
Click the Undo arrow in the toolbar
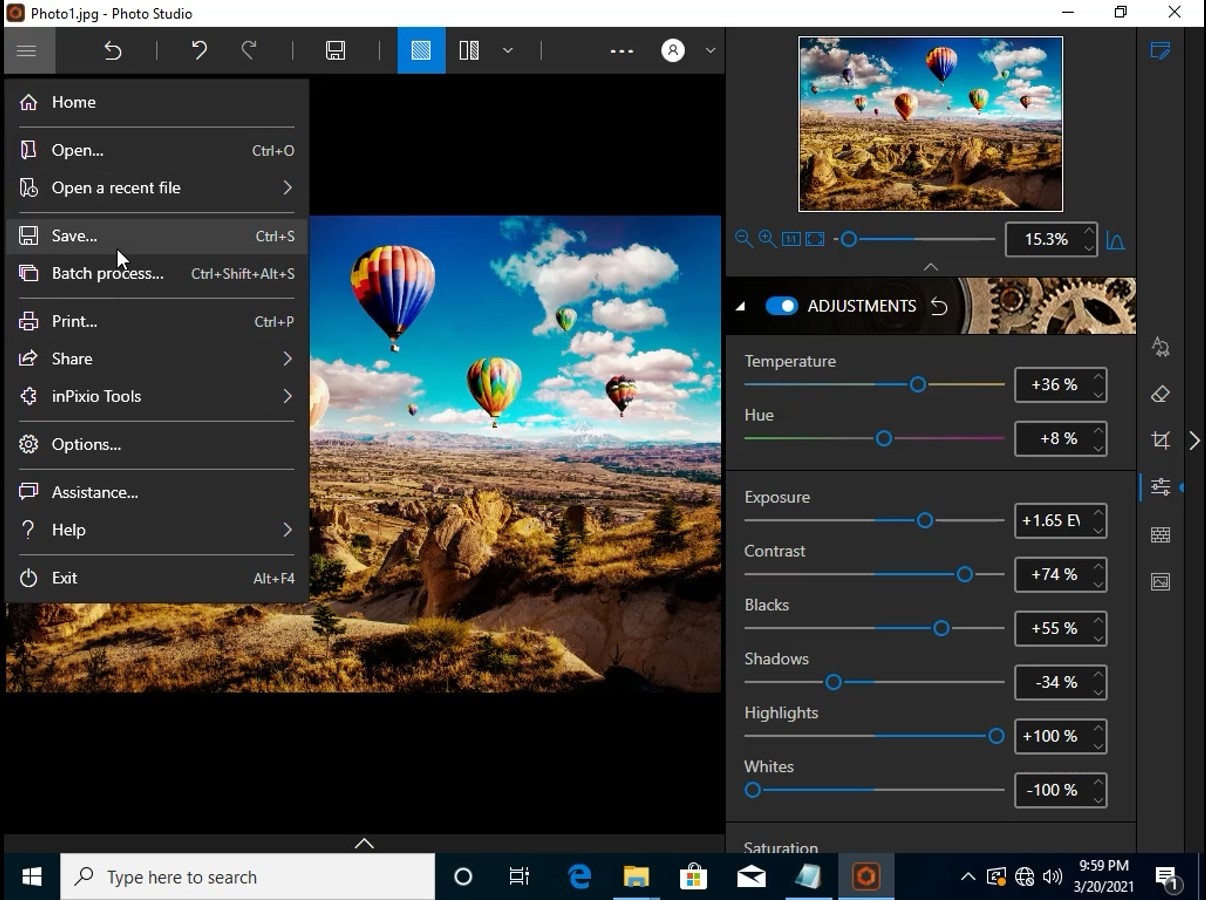tap(198, 50)
